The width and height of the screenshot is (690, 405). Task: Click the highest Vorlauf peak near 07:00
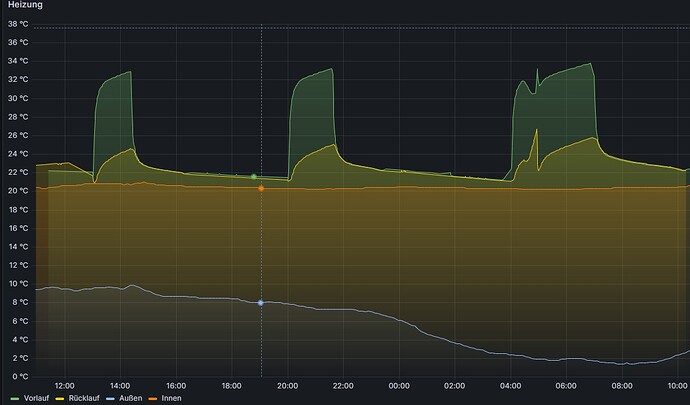click(x=591, y=64)
